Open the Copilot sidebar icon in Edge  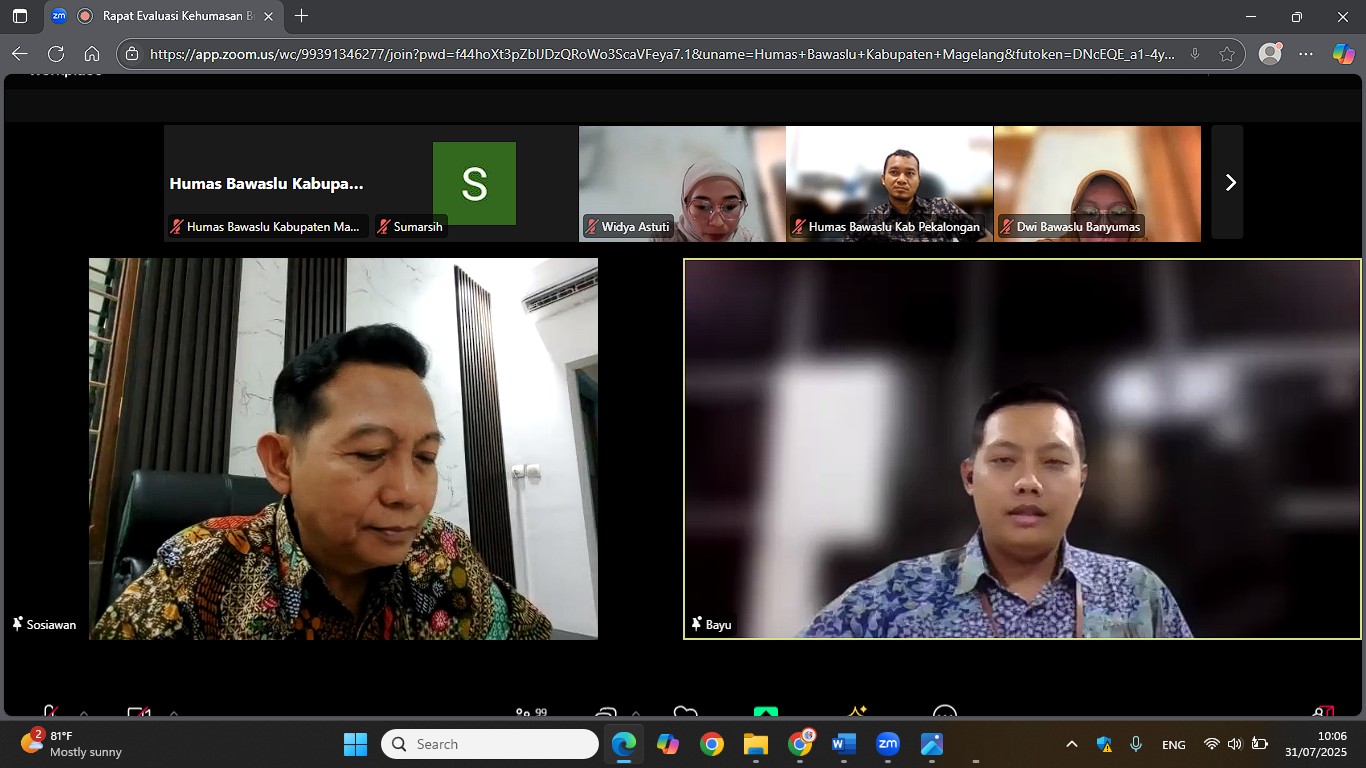[x=1343, y=54]
